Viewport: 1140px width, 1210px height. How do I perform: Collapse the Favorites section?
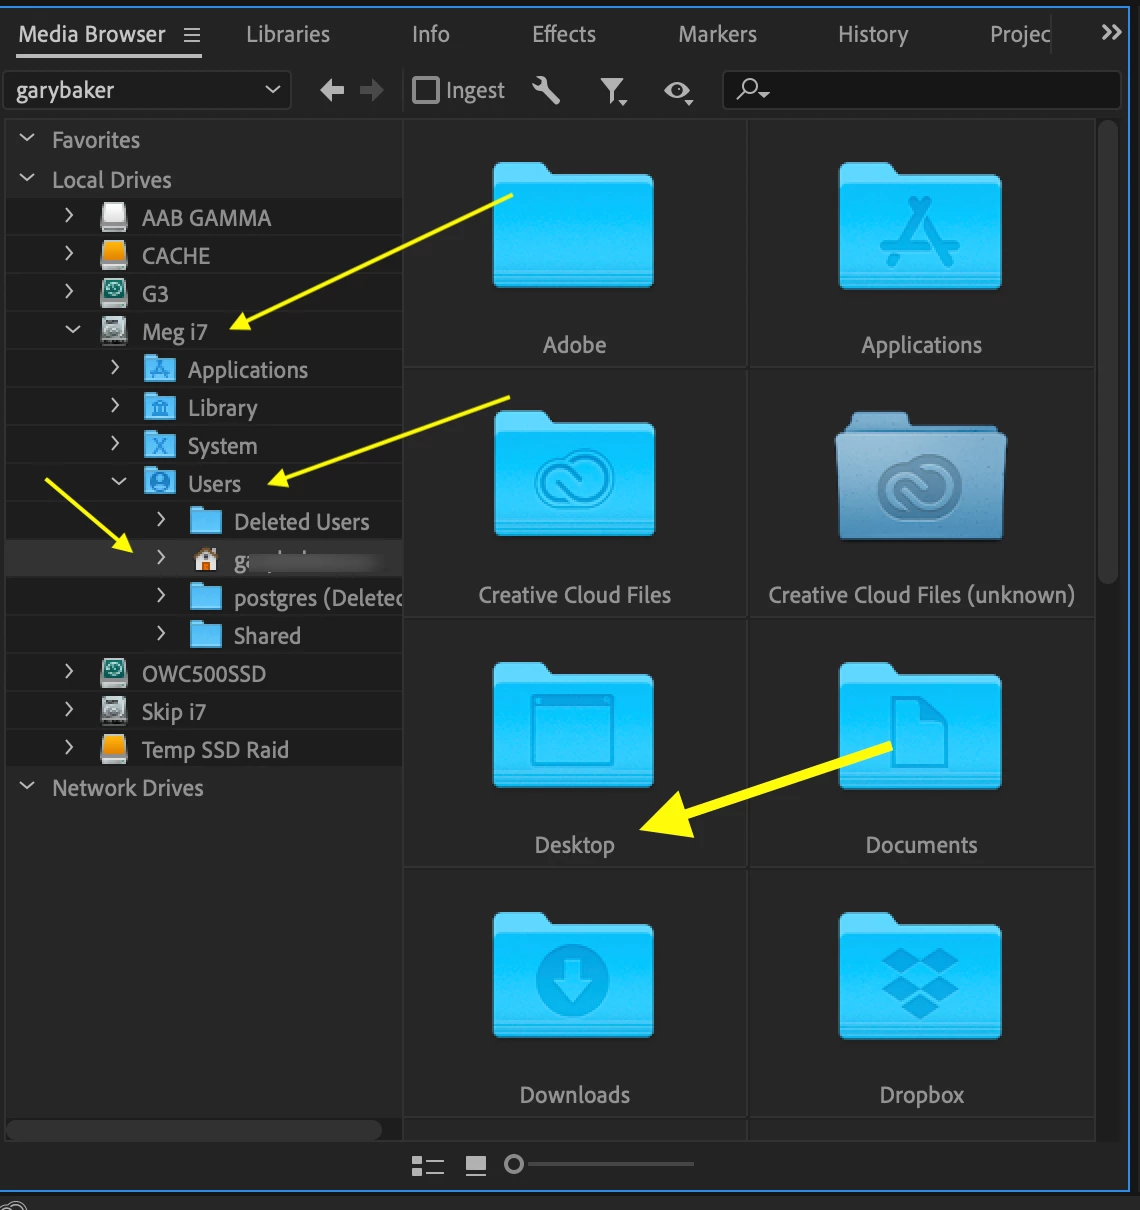pyautogui.click(x=27, y=138)
